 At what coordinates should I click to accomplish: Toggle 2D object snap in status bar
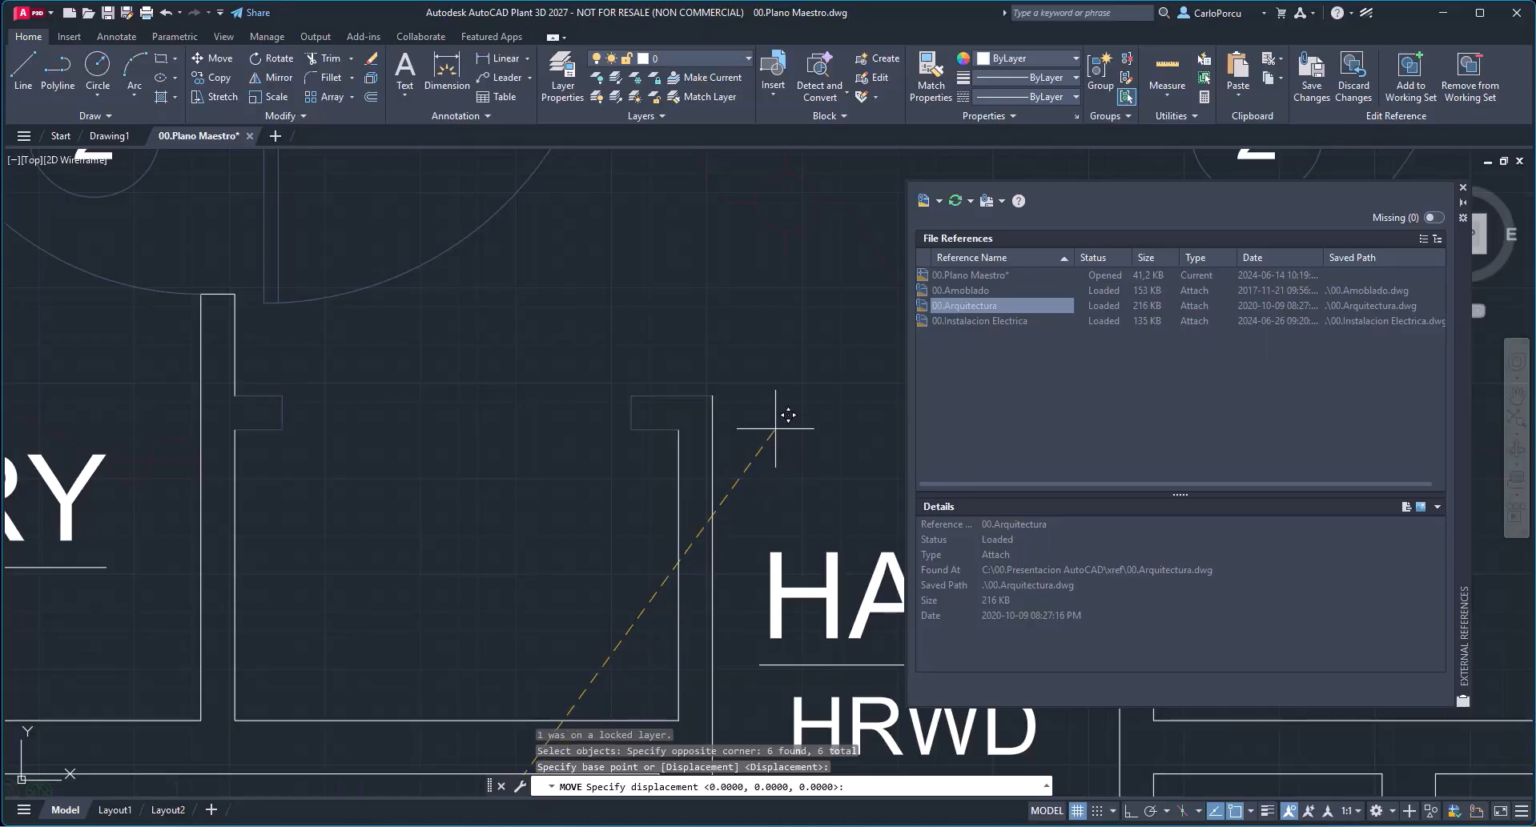(x=1235, y=811)
